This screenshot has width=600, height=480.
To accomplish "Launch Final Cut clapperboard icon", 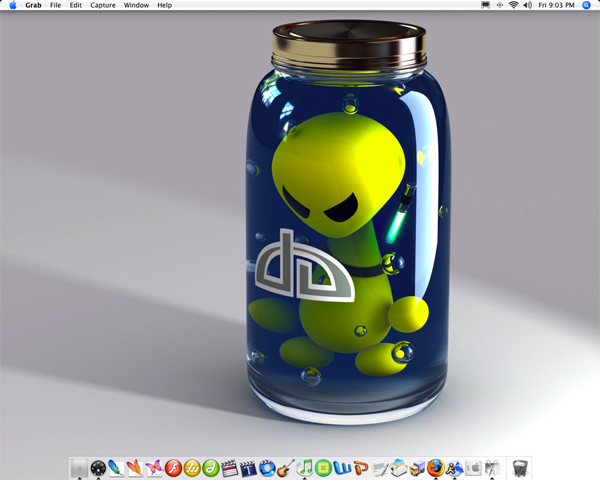I will [230, 468].
